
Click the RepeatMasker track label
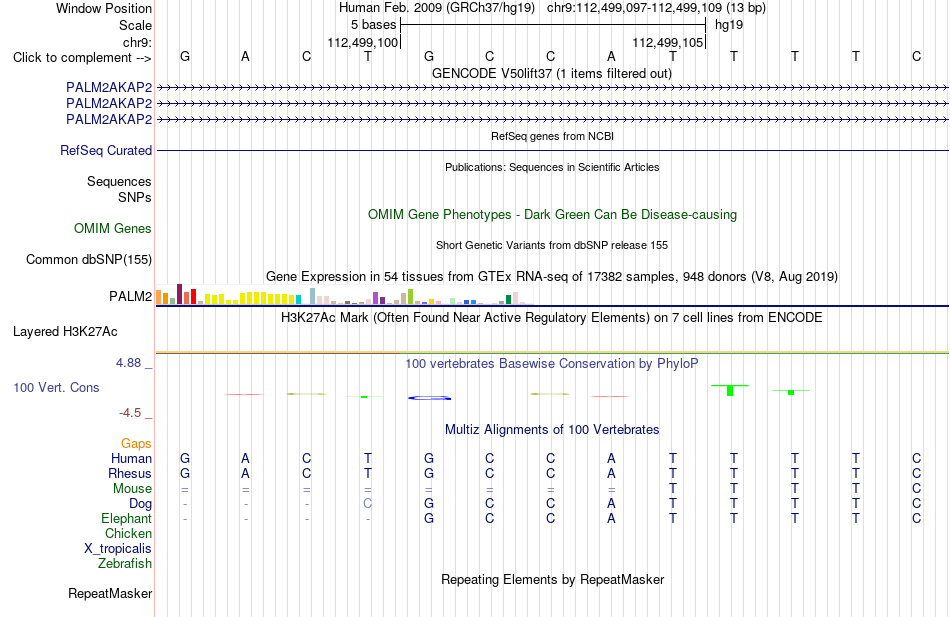tap(110, 593)
